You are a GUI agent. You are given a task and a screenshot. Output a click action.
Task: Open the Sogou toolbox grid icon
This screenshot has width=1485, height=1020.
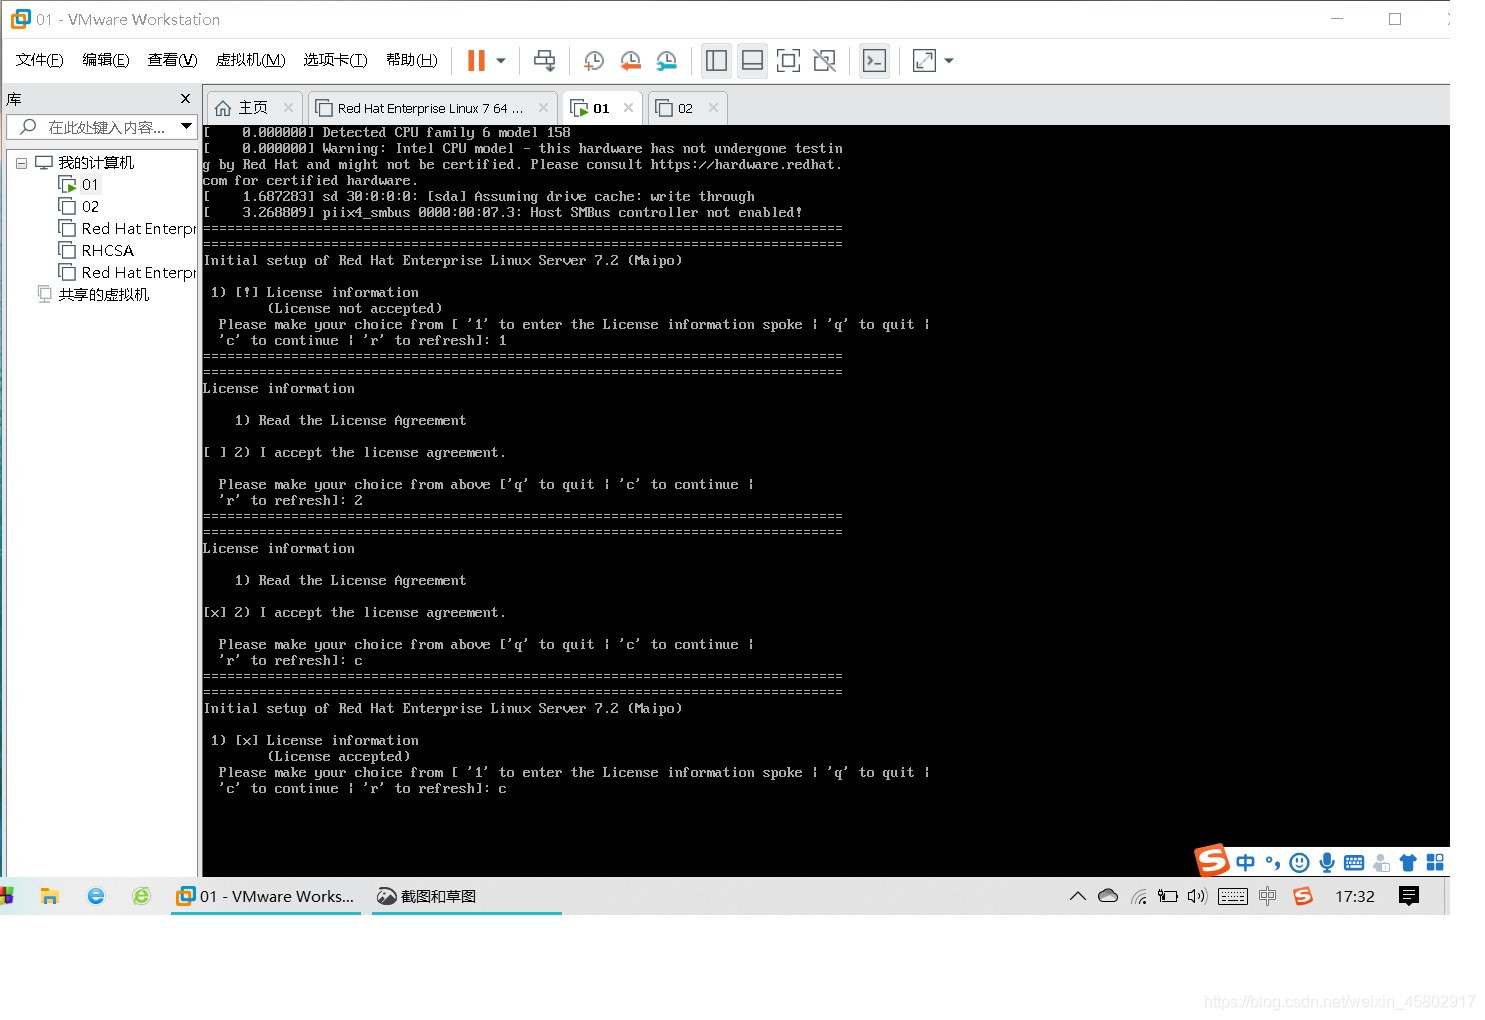pyautogui.click(x=1435, y=862)
